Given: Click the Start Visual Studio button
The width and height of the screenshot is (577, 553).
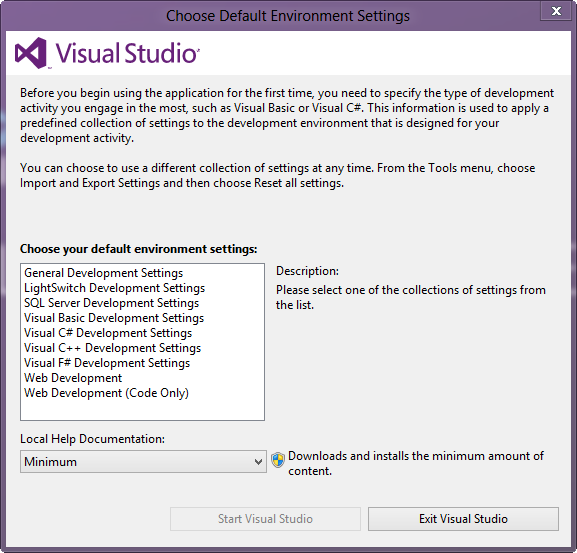Looking at the screenshot, I should coord(265,519).
